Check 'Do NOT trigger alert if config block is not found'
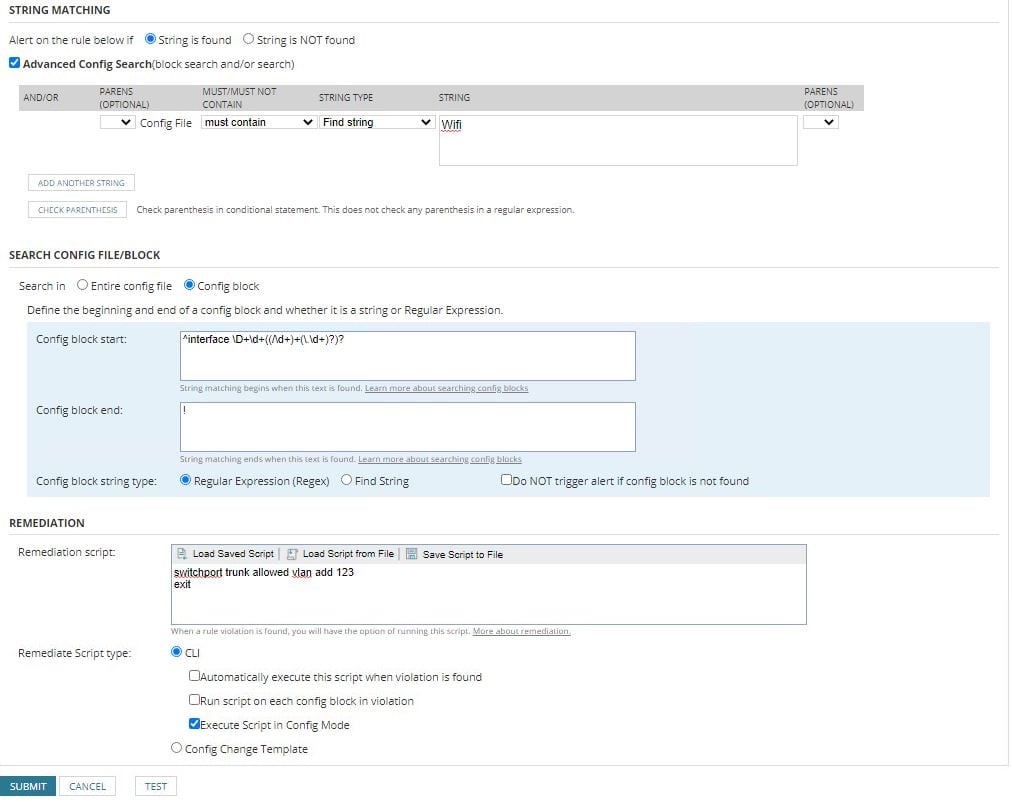The width and height of the screenshot is (1013, 802). coord(506,480)
